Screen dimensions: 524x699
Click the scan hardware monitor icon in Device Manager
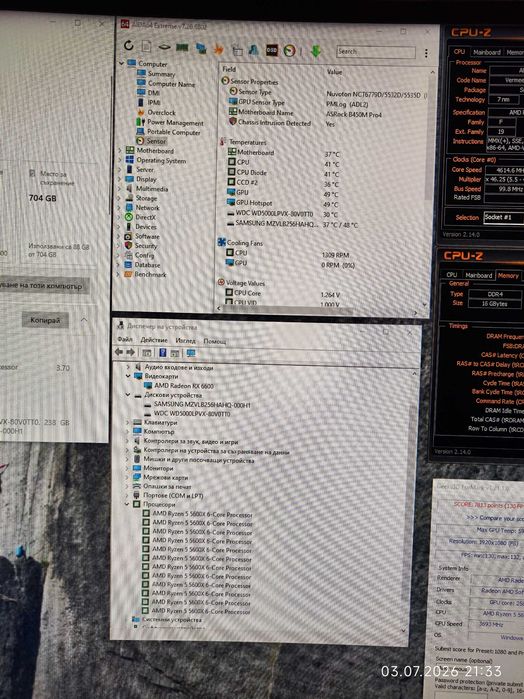[191, 354]
